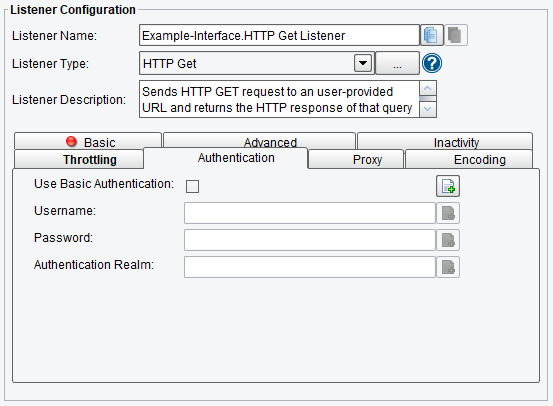Click the description scrollbar up arrow
The width and height of the screenshot is (553, 406).
tap(428, 88)
